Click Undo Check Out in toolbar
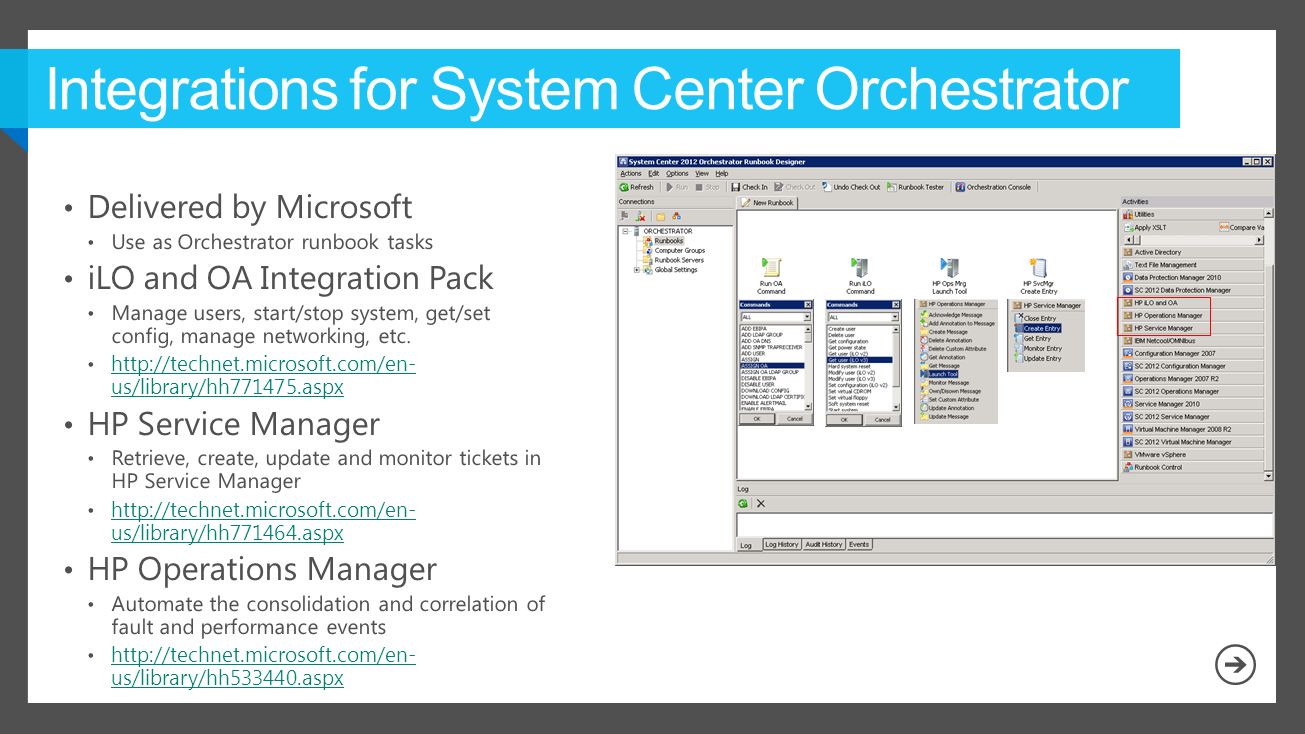The height and width of the screenshot is (734, 1305). click(x=851, y=187)
